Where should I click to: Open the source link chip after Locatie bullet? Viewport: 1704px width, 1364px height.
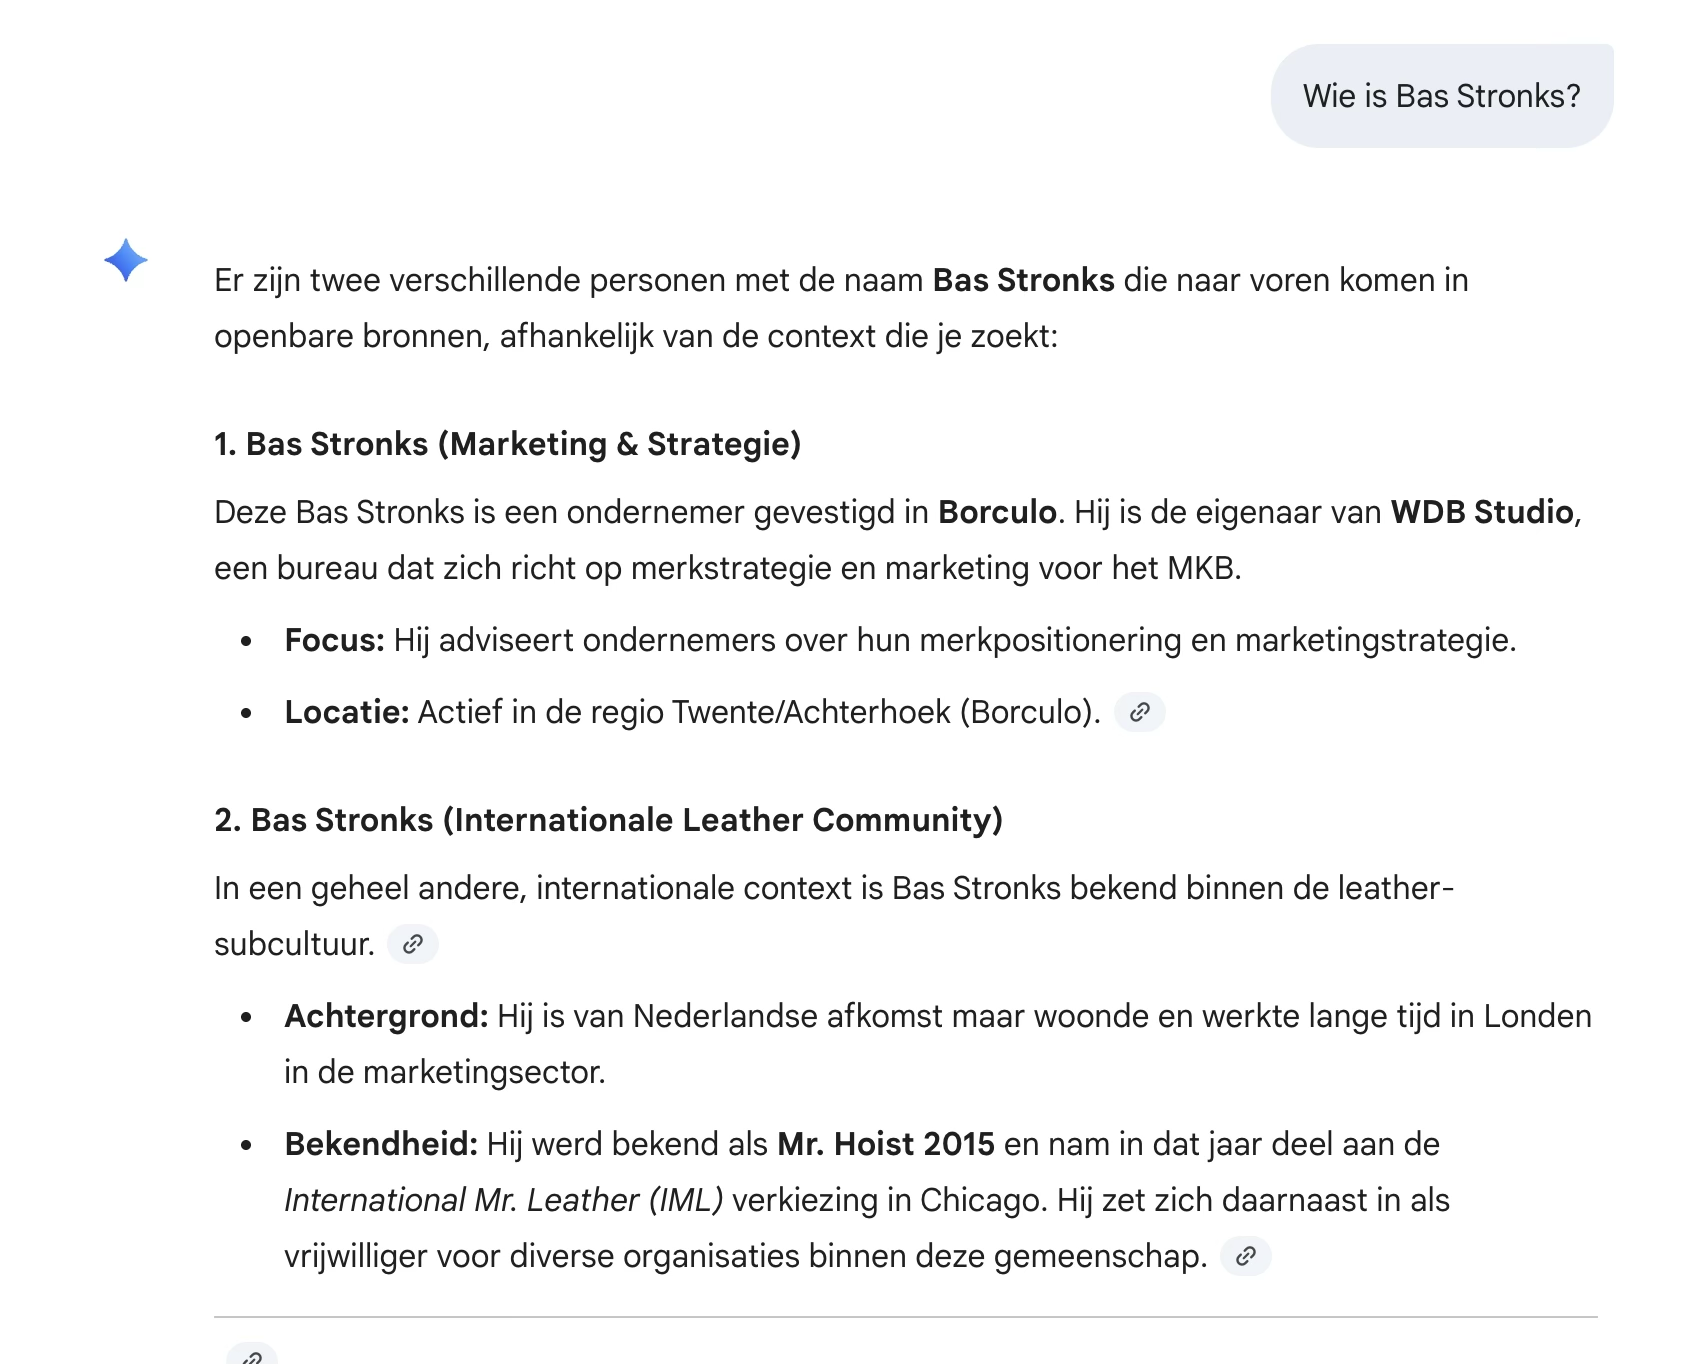pyautogui.click(x=1140, y=713)
